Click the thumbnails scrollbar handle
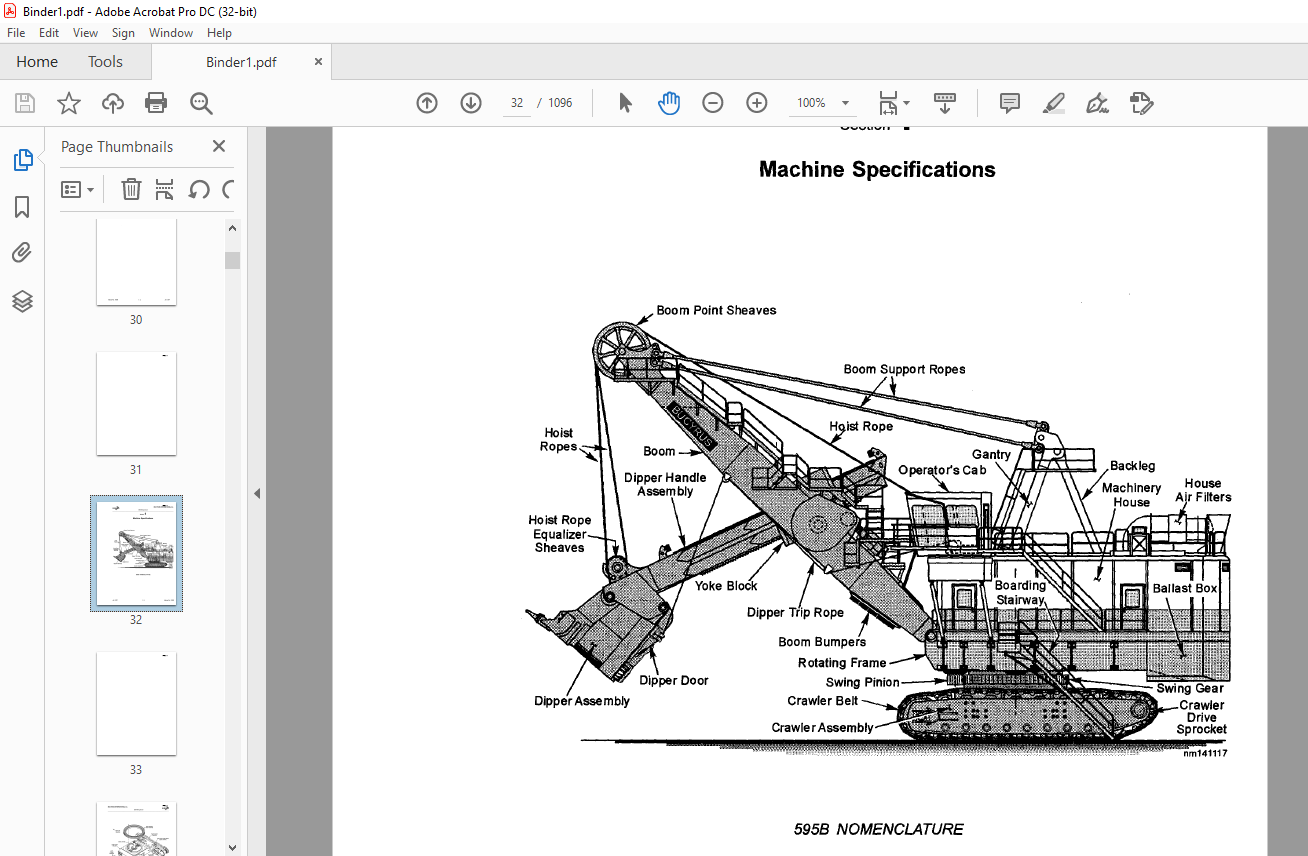1308x856 pixels. (x=232, y=260)
